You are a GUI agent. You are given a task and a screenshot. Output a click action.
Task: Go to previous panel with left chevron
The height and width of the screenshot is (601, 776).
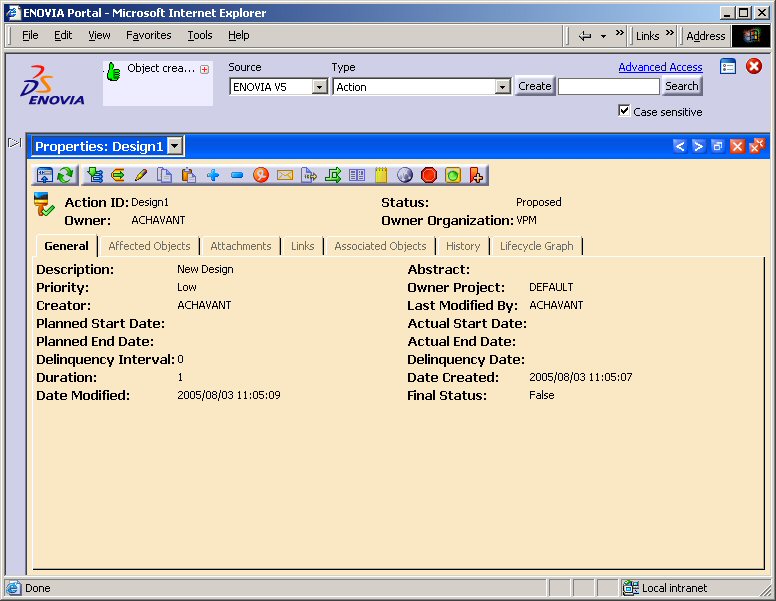(x=679, y=146)
